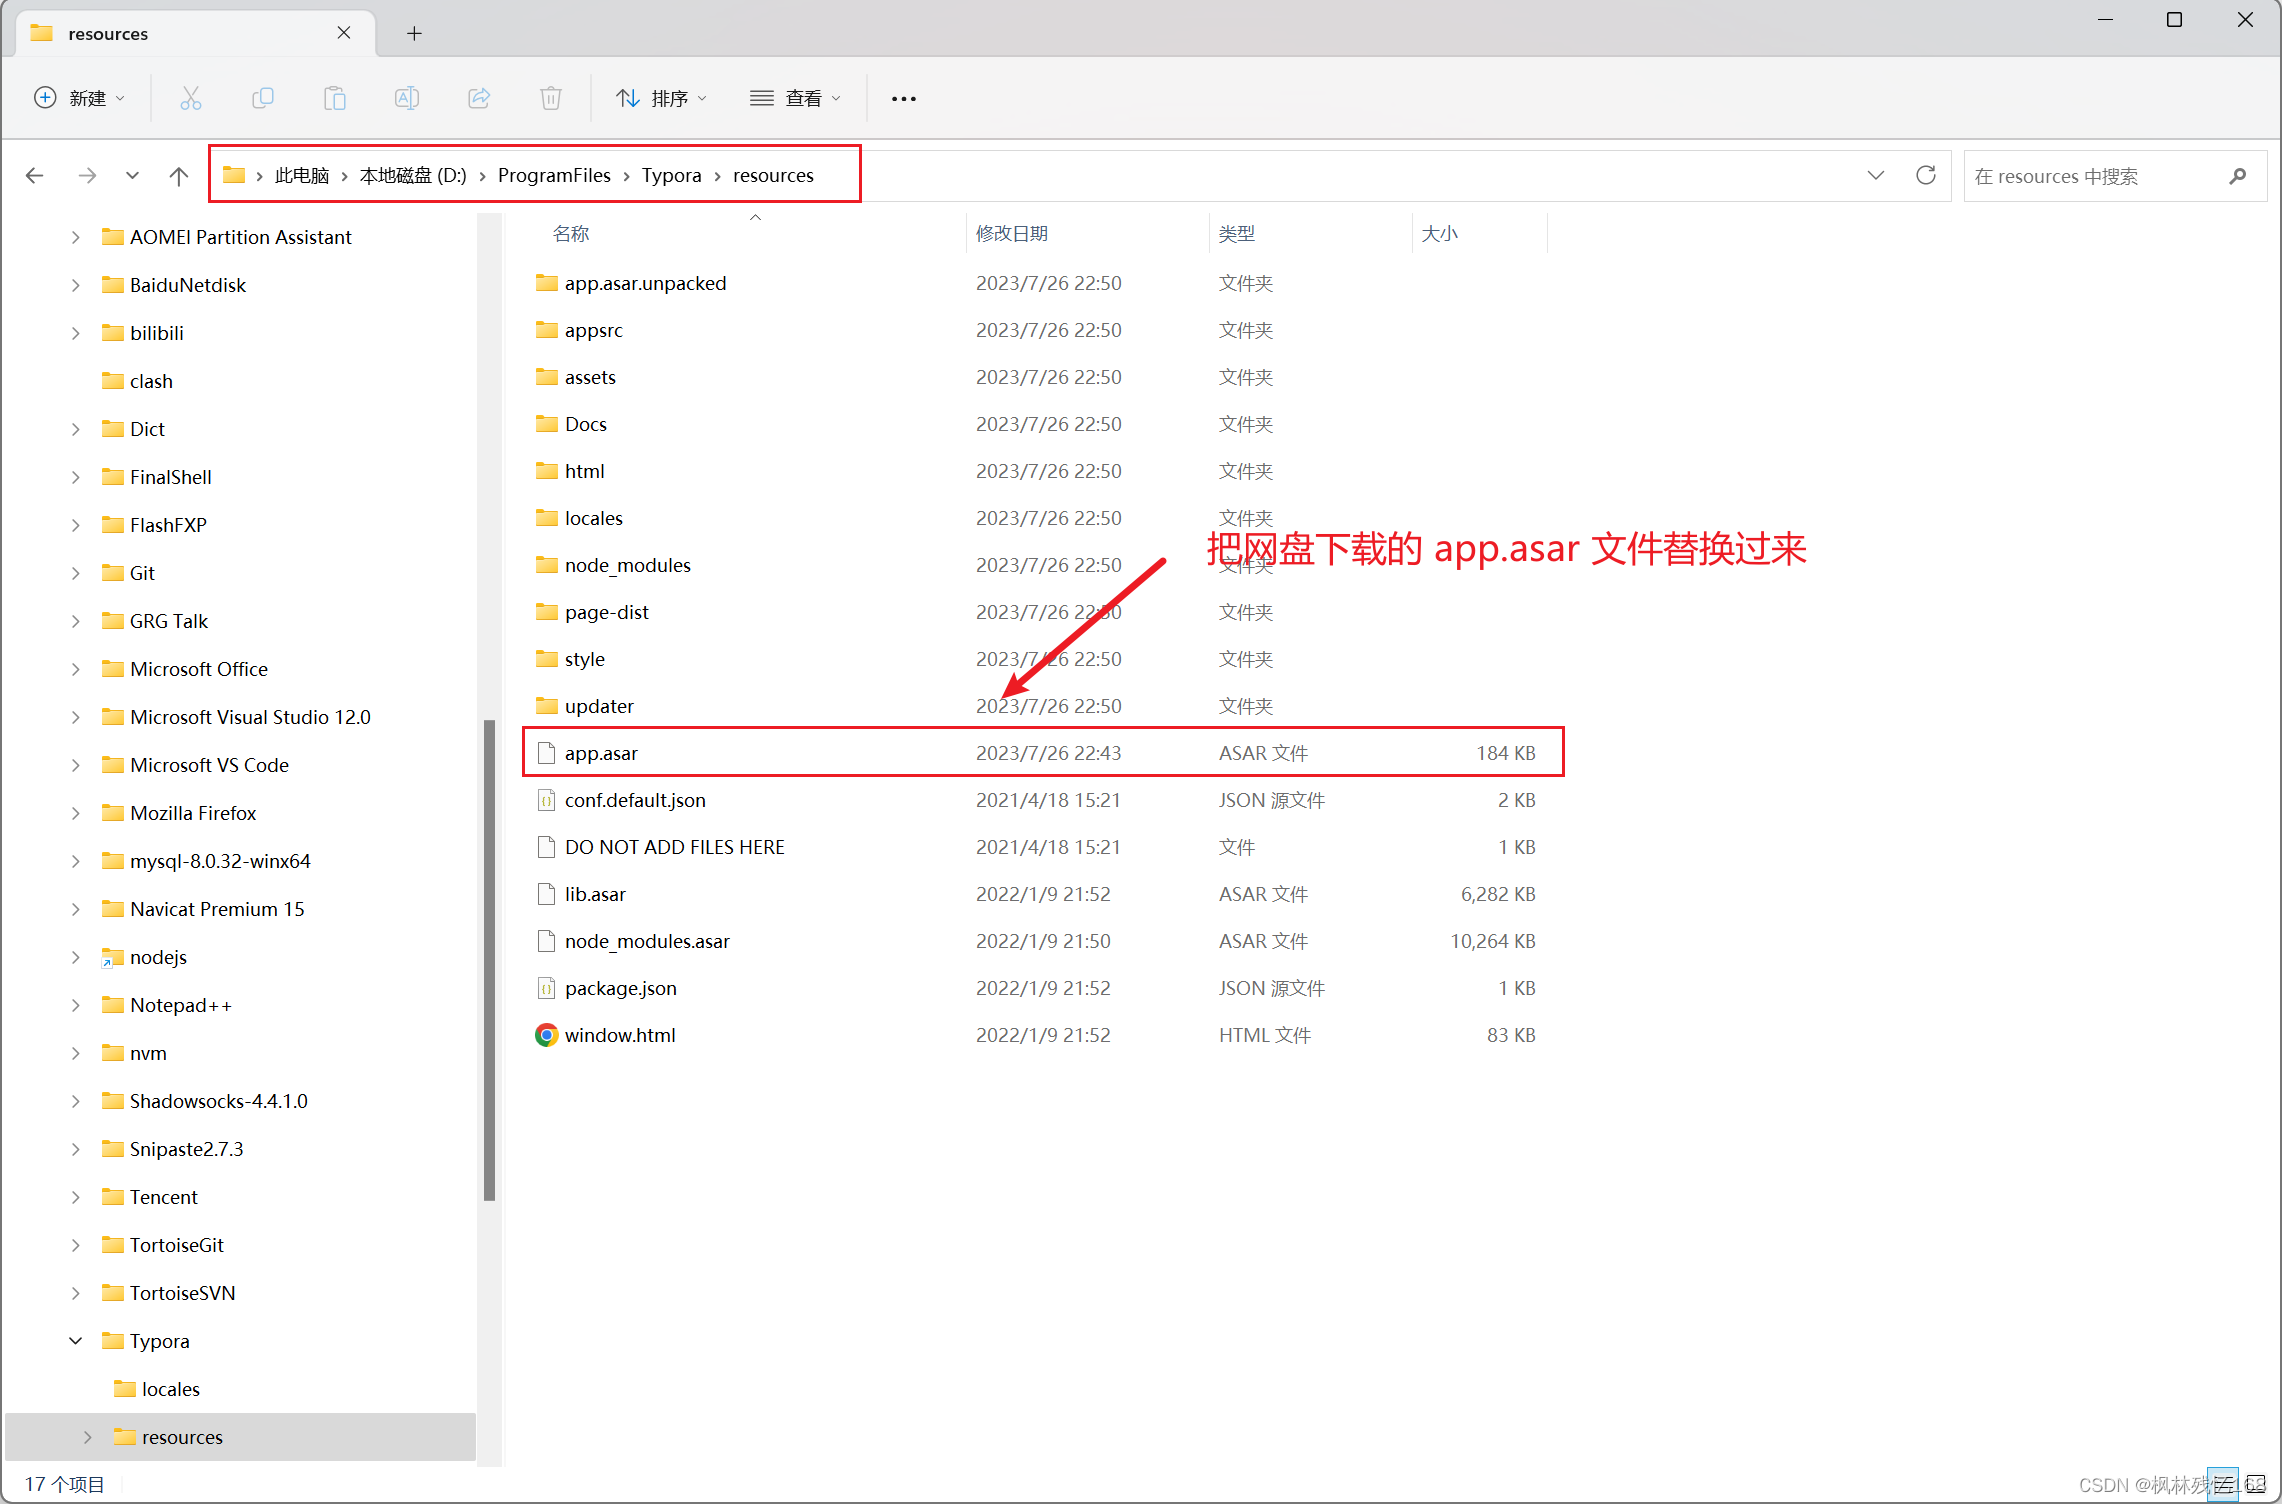Click the lib.asar file icon
This screenshot has height=1504, width=2282.
(x=546, y=894)
